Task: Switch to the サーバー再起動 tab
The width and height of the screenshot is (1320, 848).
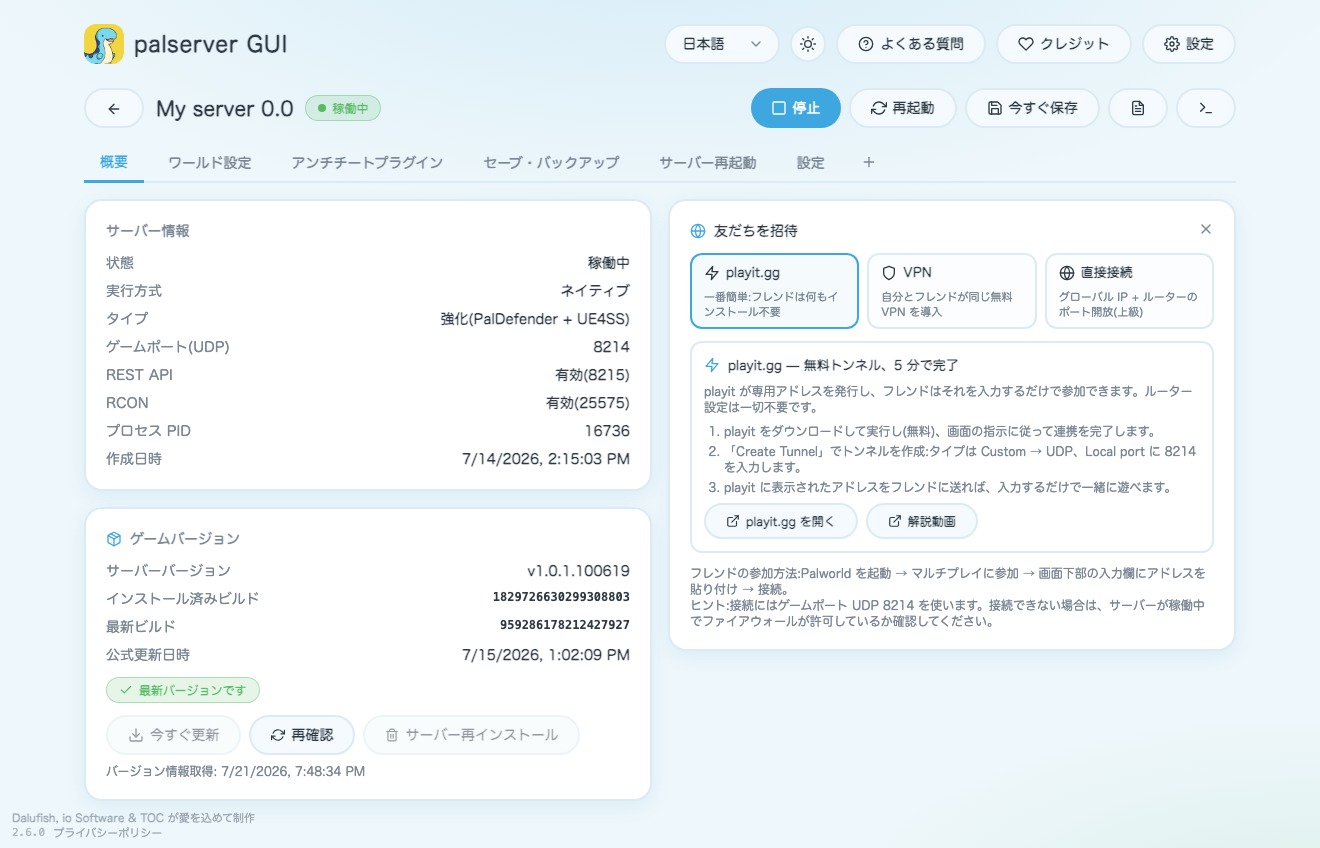Action: click(x=708, y=162)
